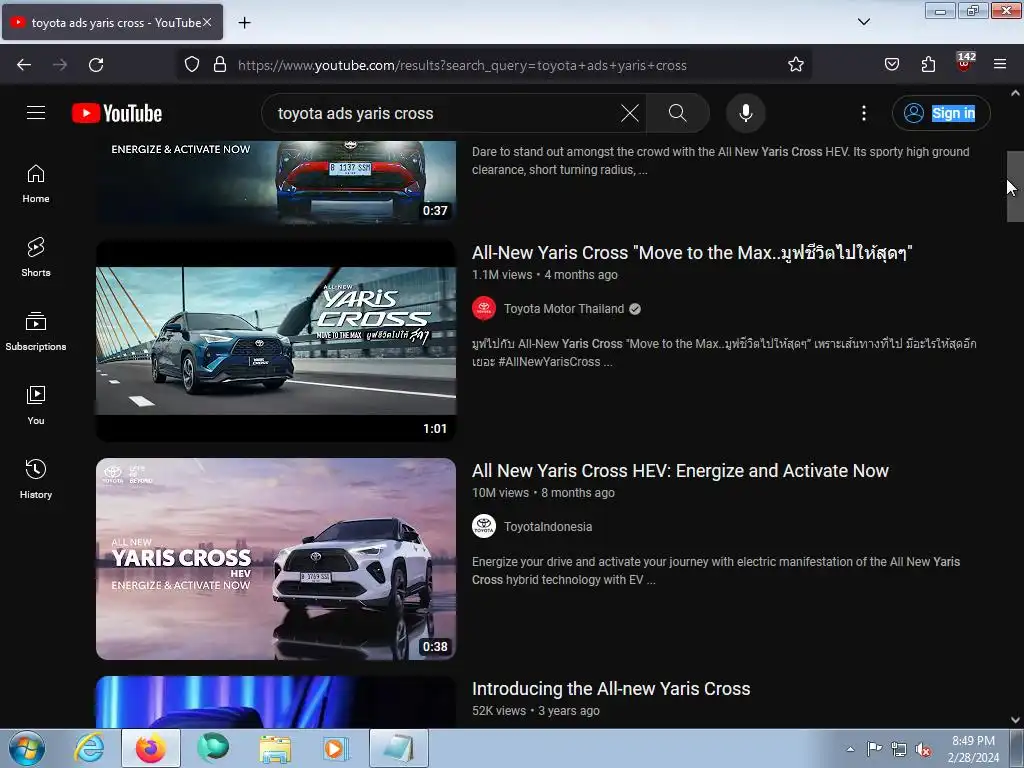The height and width of the screenshot is (768, 1024).
Task: Bookmark this page with the star
Action: pyautogui.click(x=795, y=65)
